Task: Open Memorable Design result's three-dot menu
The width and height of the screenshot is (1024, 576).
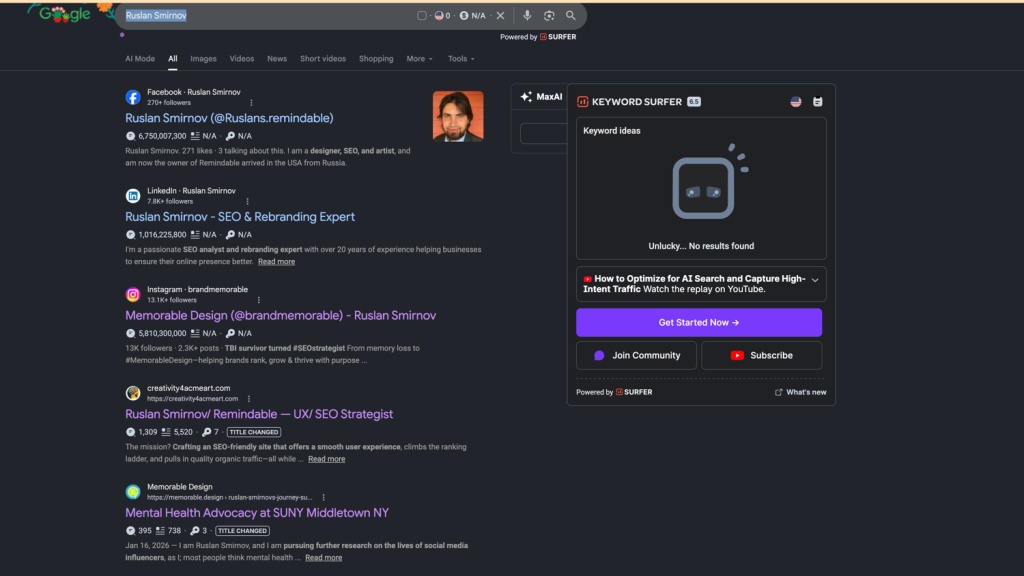Action: pos(323,497)
